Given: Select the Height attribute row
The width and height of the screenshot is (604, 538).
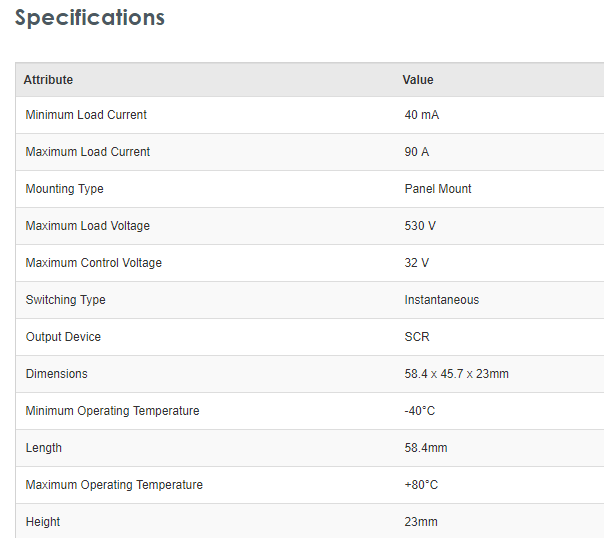Looking at the screenshot, I should coord(43,522).
